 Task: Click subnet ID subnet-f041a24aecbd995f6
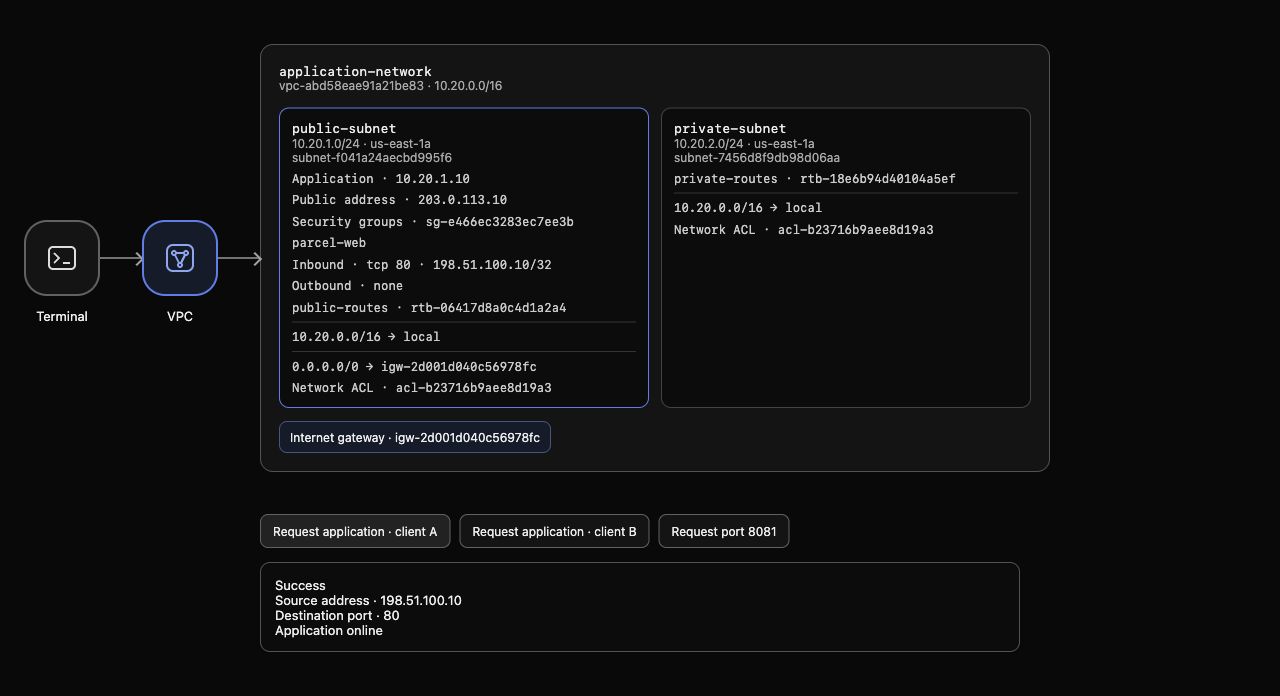coord(372,158)
